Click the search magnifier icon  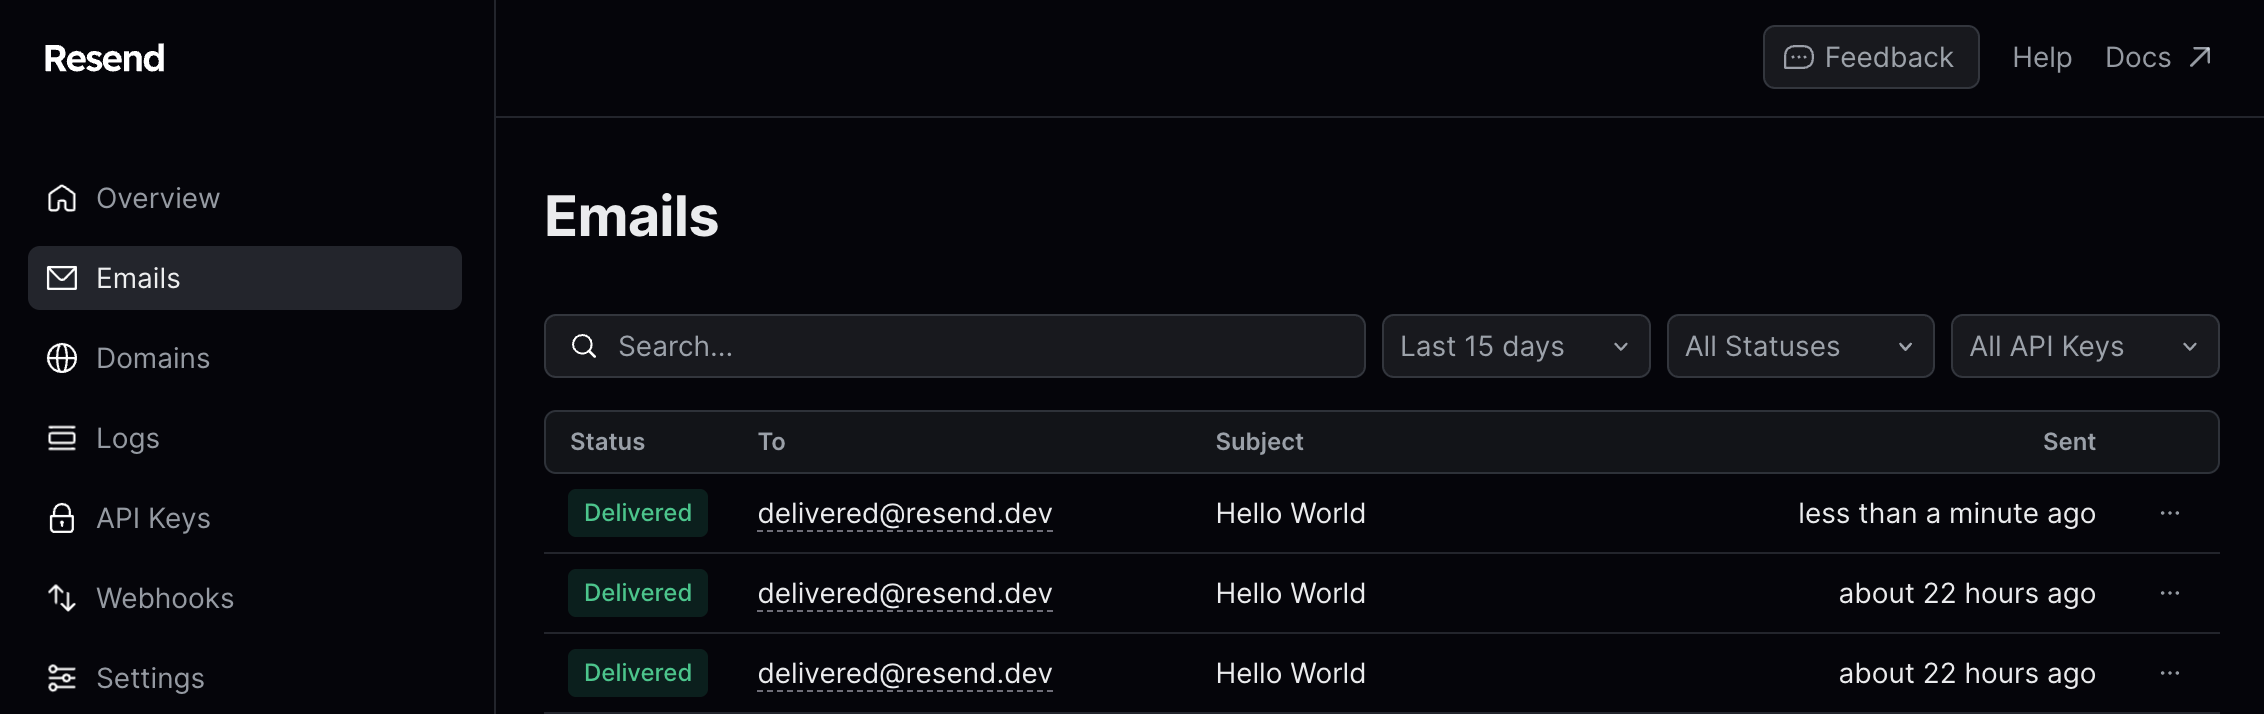pos(584,346)
